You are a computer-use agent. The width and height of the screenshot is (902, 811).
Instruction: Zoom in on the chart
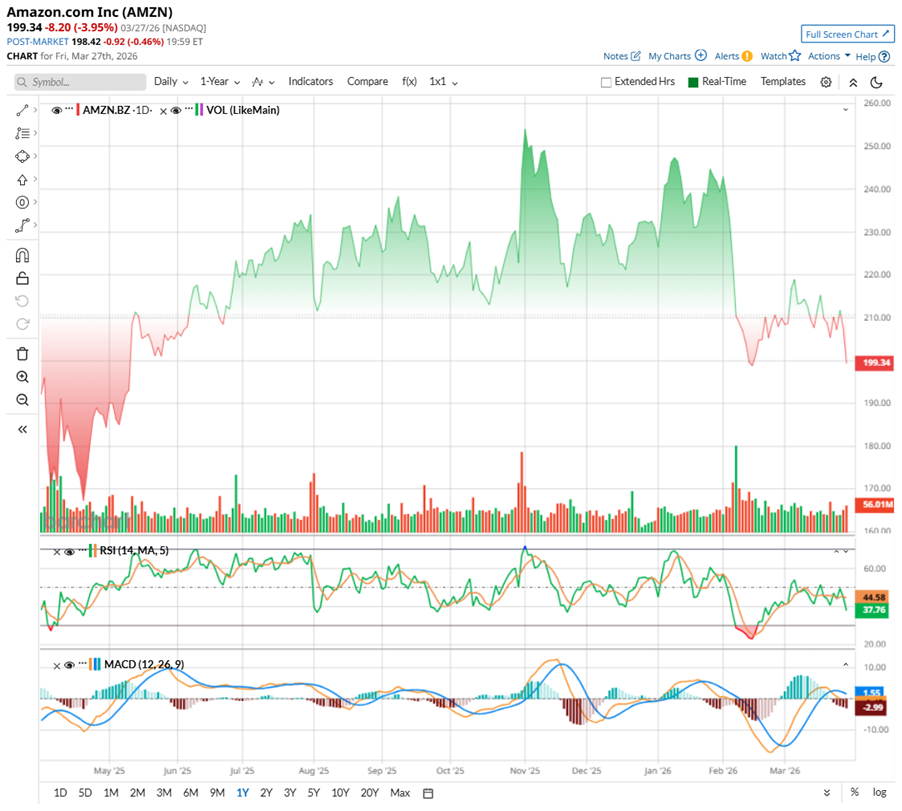click(22, 377)
